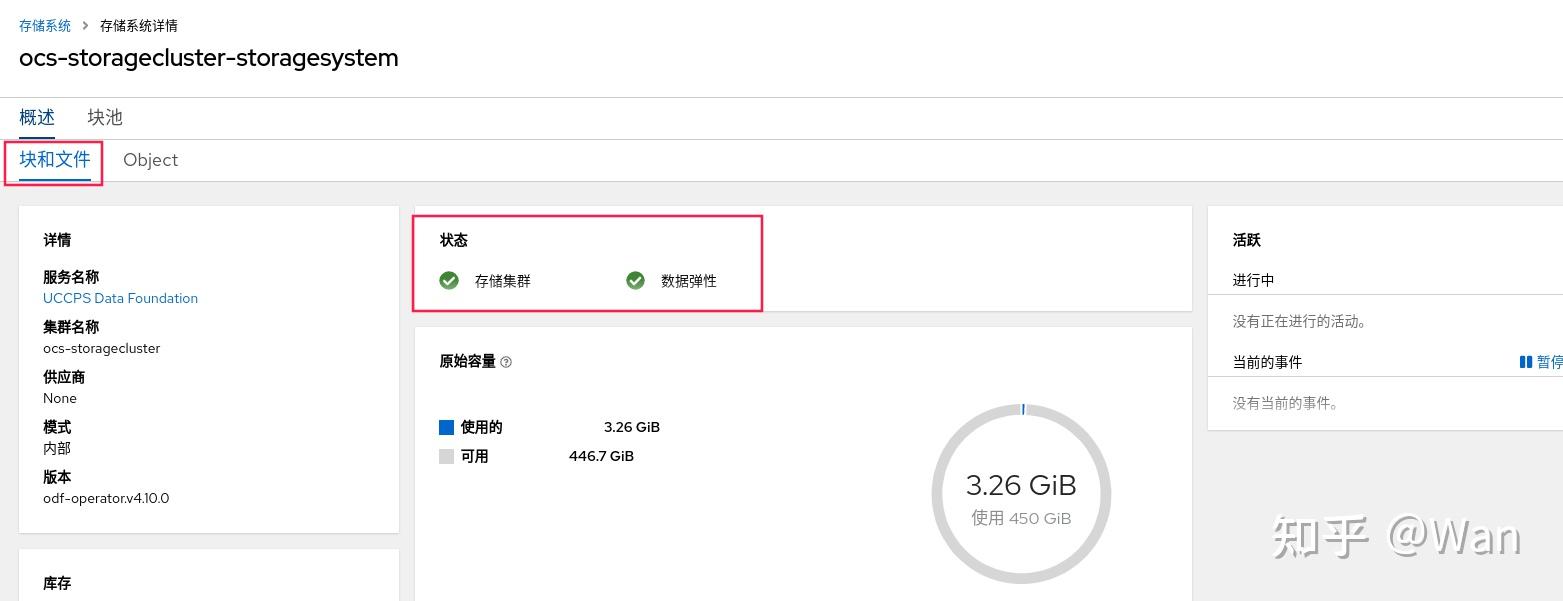Click the blue usage segment on the capacity donut

click(x=1022, y=409)
